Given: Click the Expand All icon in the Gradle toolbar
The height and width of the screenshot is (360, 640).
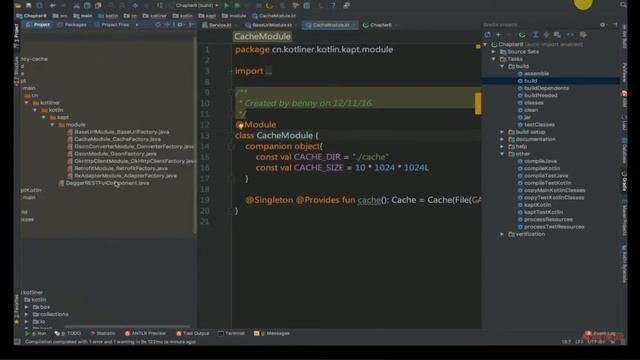Looking at the screenshot, I should tap(536, 35).
